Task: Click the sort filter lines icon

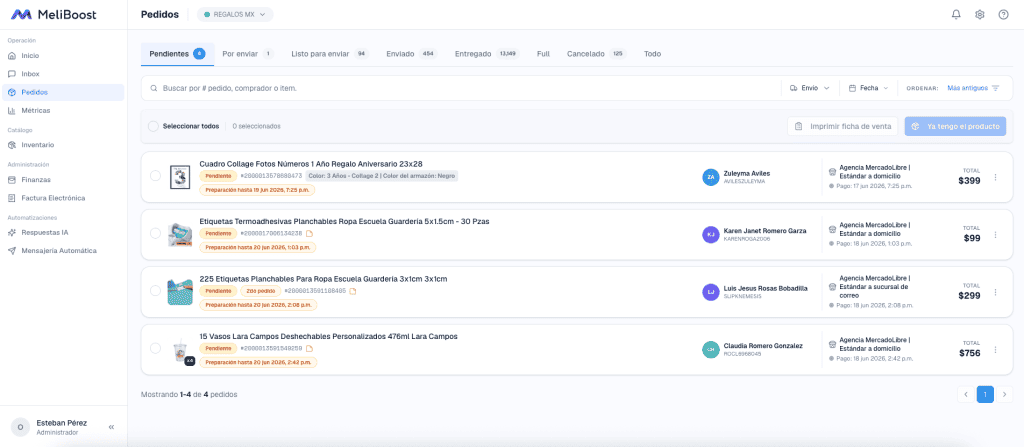Action: (x=995, y=88)
